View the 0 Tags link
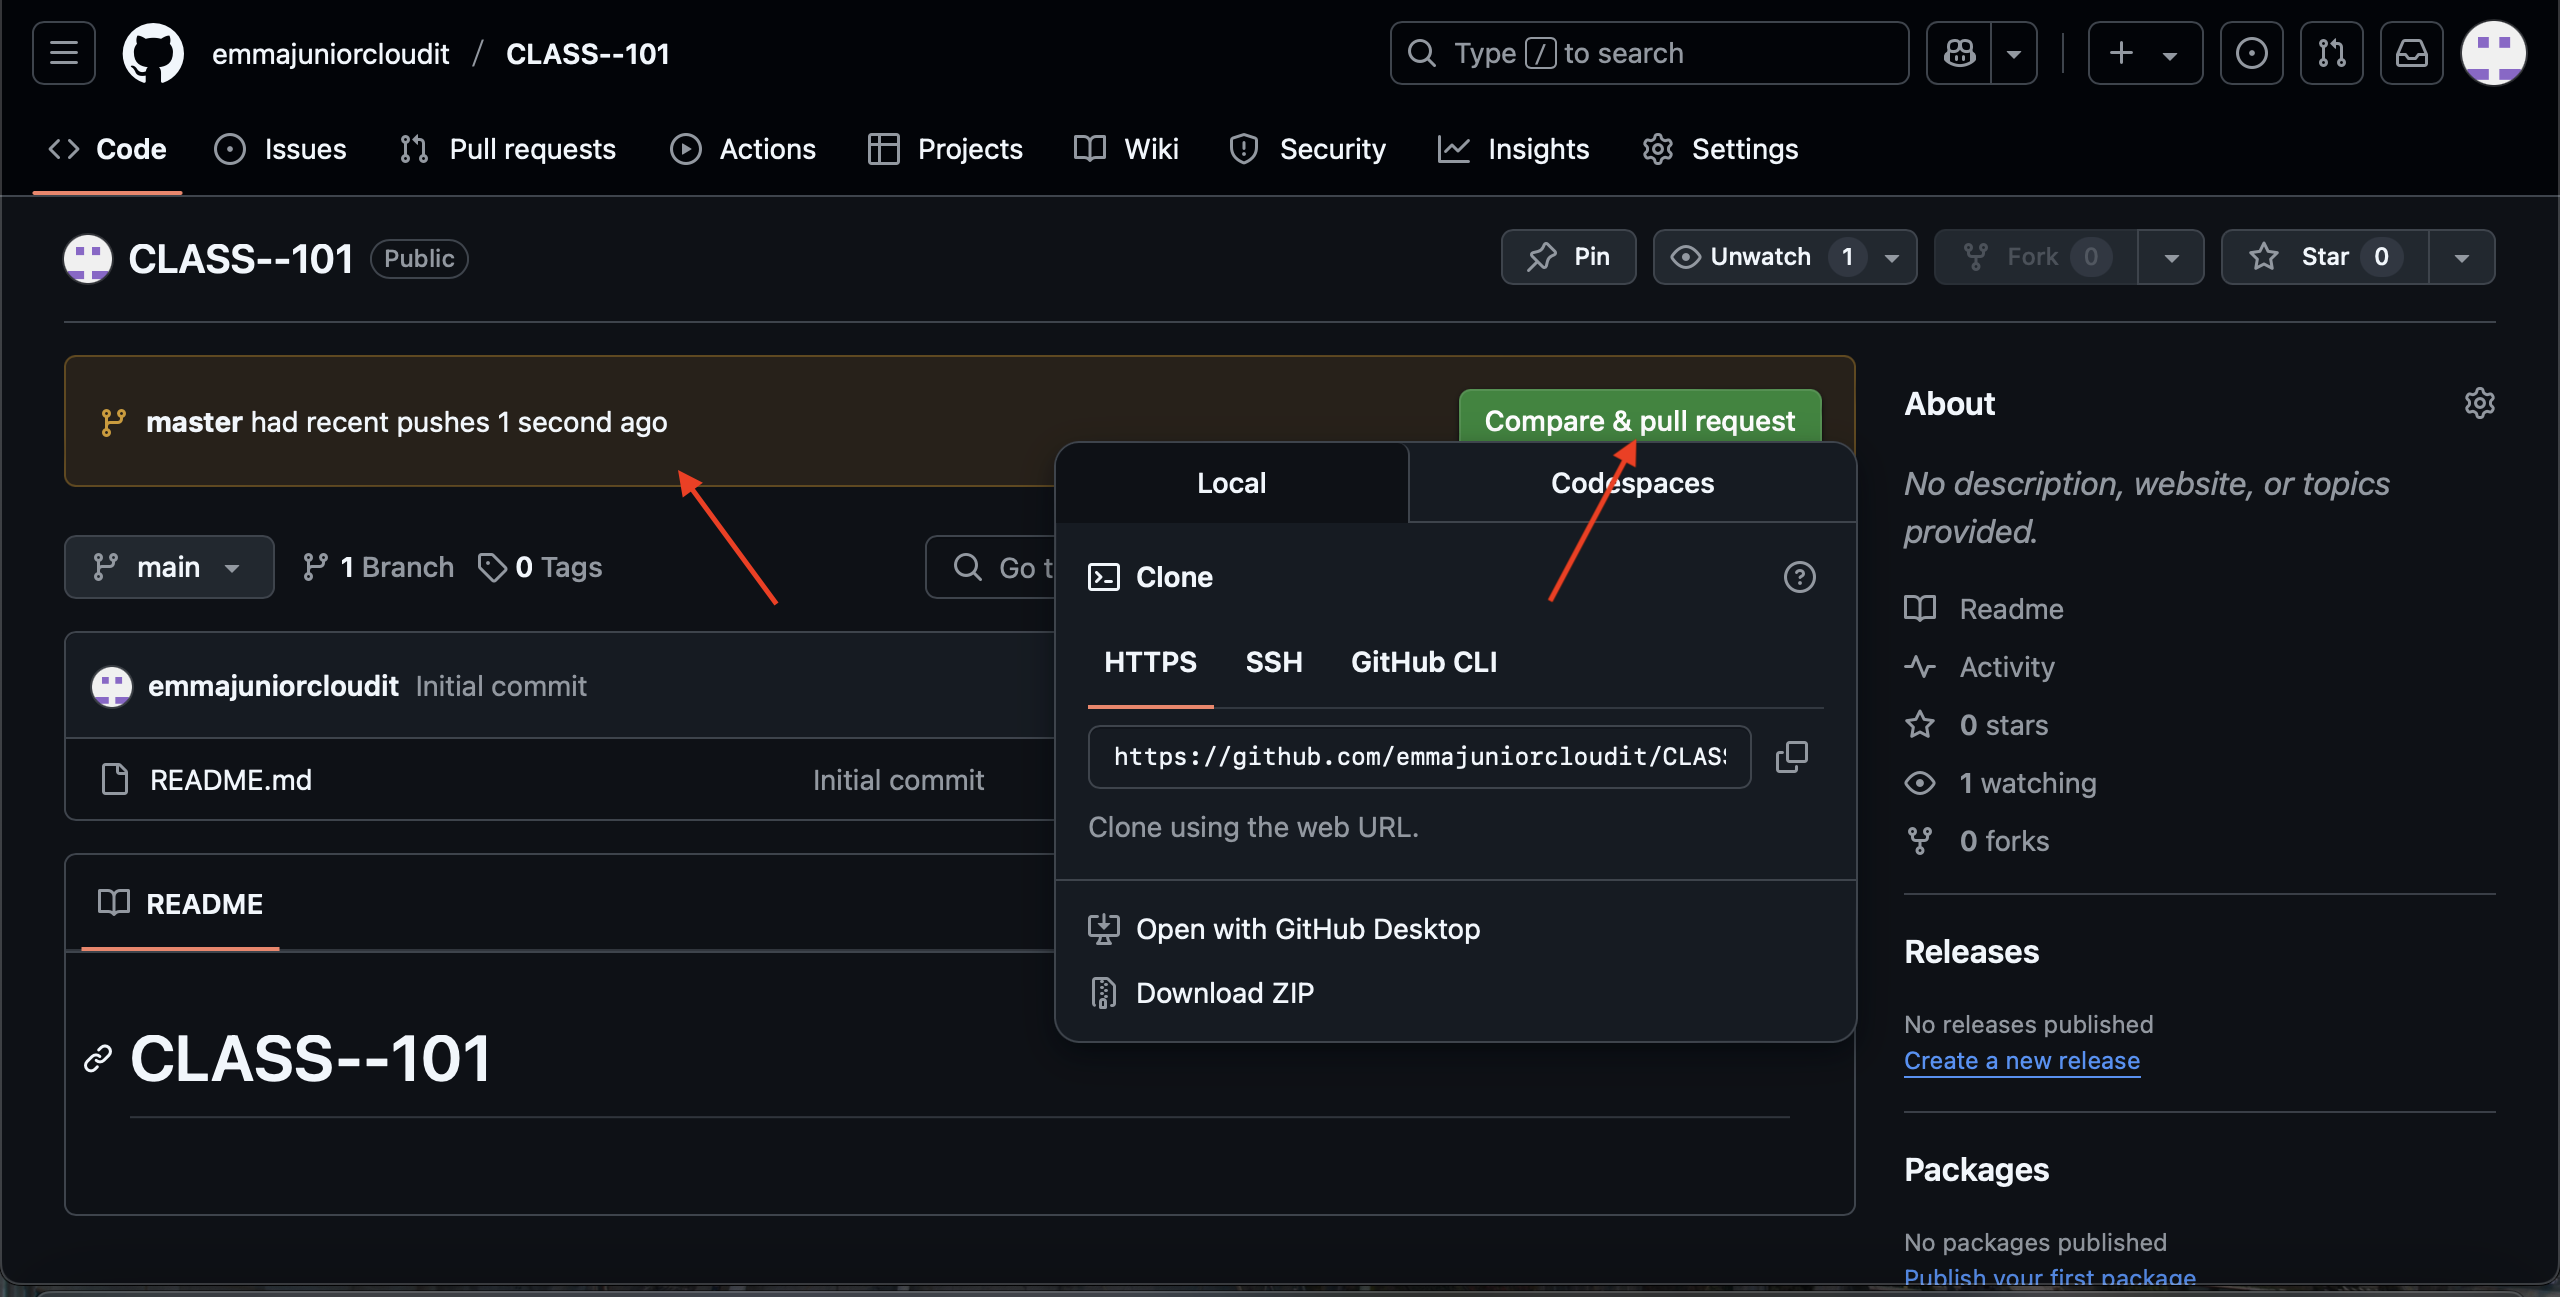The image size is (2560, 1297). [540, 567]
